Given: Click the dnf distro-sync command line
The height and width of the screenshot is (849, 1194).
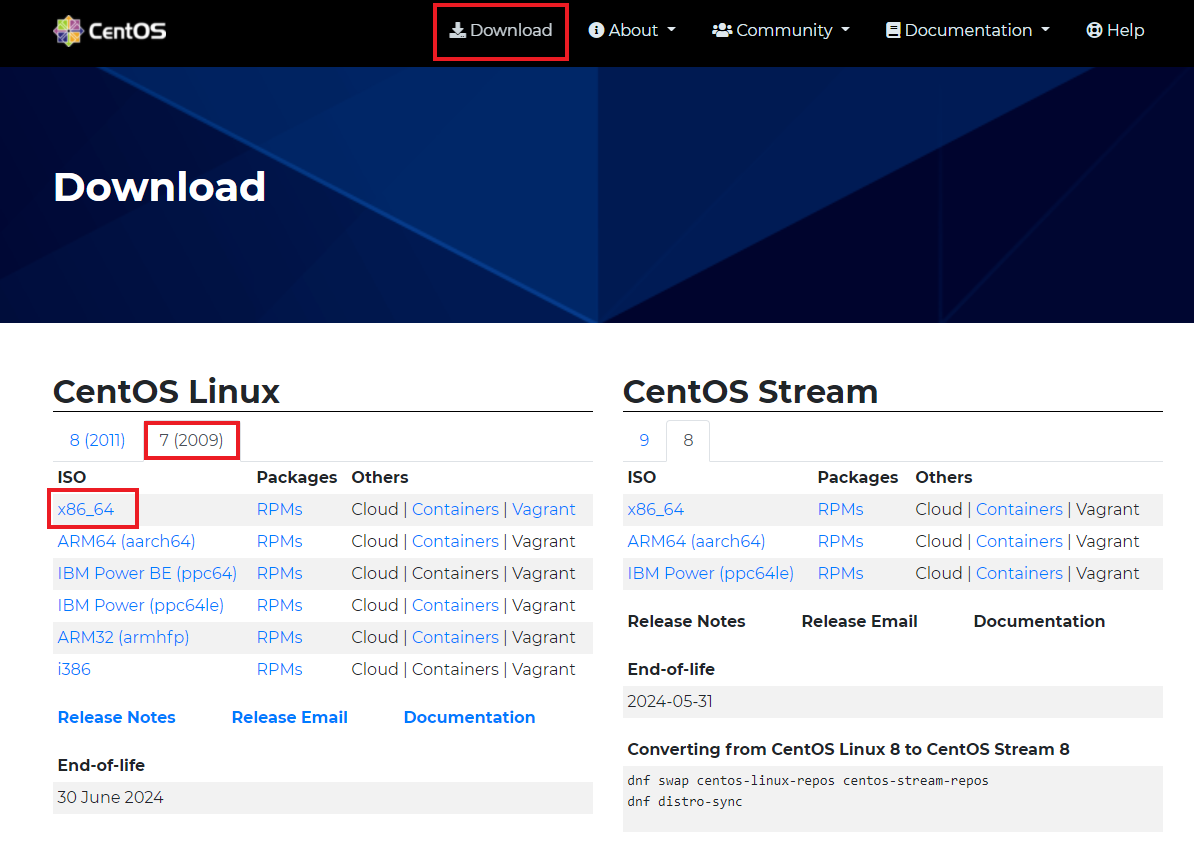Looking at the screenshot, I should [685, 802].
